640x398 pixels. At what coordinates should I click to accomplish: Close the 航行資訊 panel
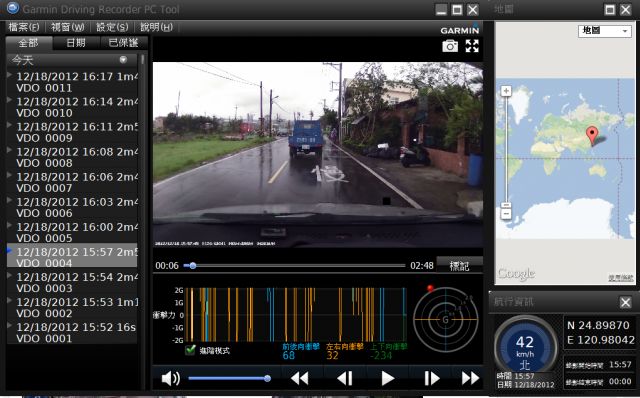pos(625,302)
